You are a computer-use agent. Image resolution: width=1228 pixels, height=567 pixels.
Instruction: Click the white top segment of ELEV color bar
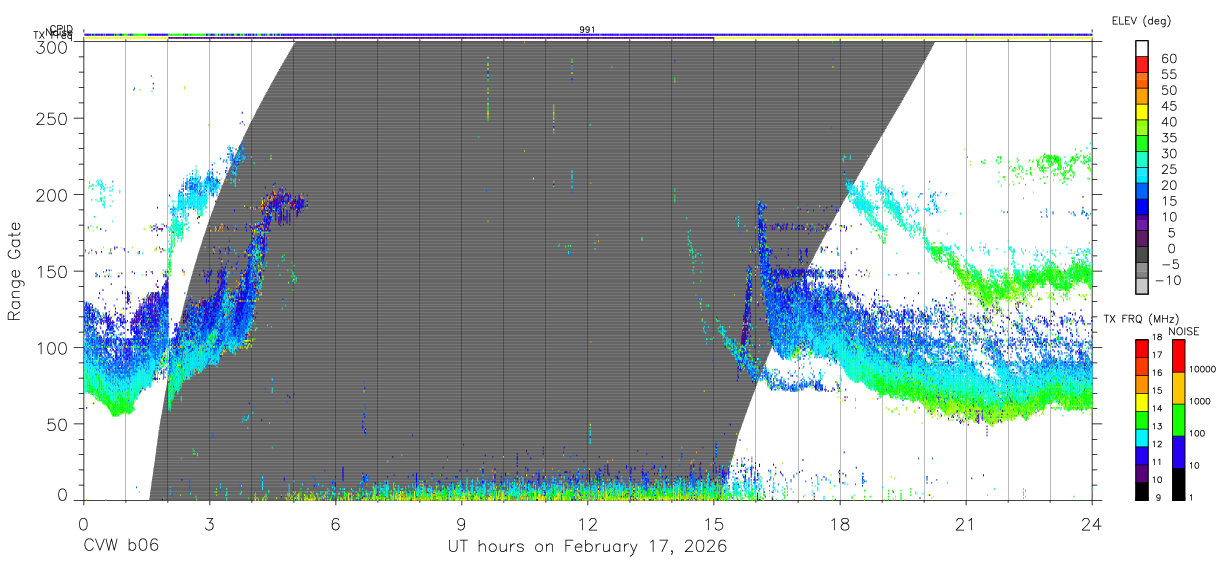[x=1142, y=50]
